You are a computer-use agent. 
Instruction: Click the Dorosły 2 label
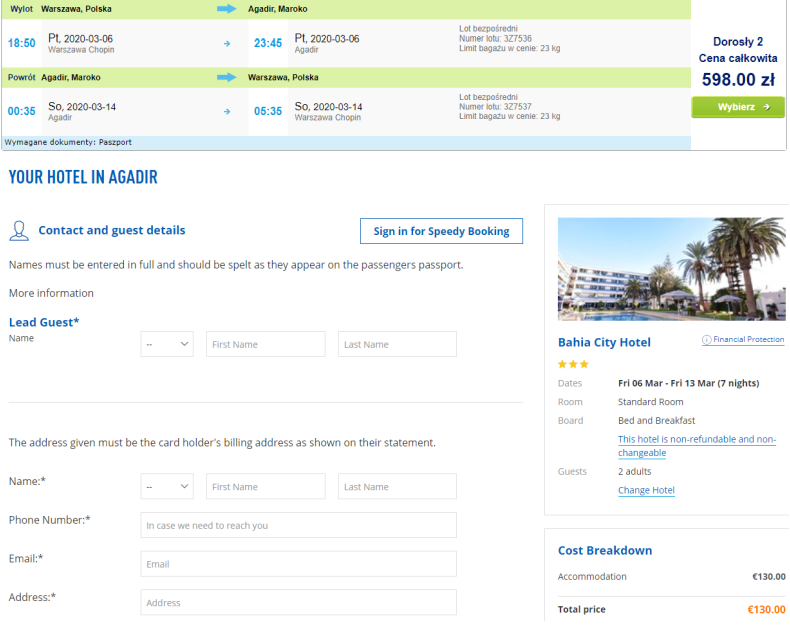point(738,42)
